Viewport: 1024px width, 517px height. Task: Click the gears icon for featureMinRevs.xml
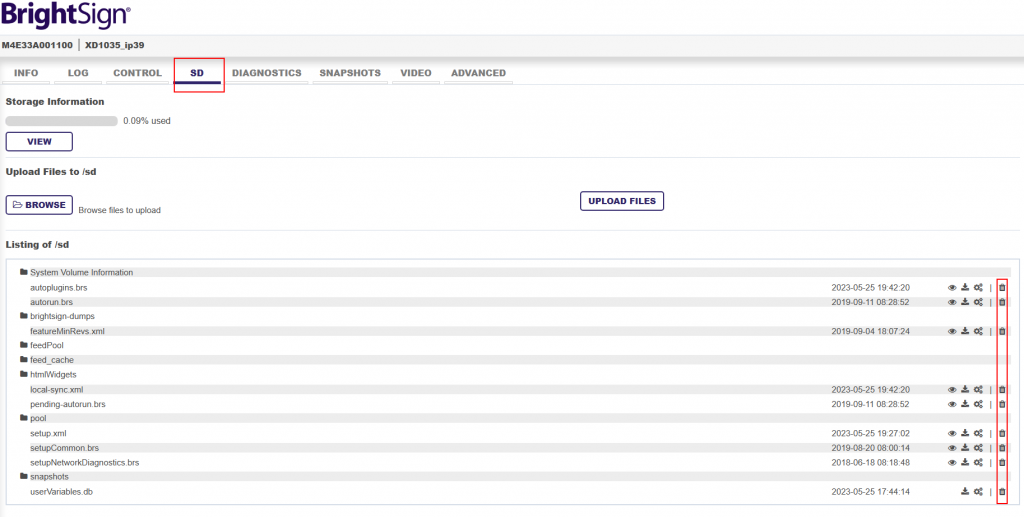click(978, 331)
